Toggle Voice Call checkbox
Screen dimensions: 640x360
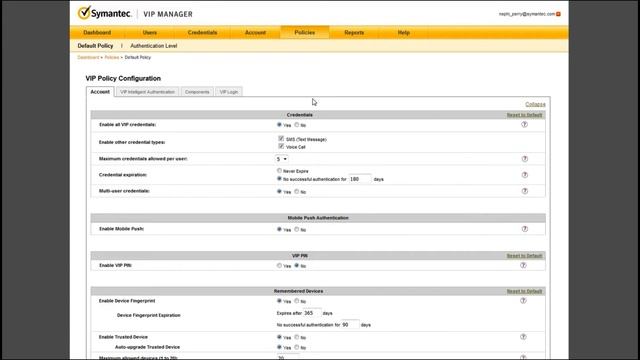click(x=281, y=146)
